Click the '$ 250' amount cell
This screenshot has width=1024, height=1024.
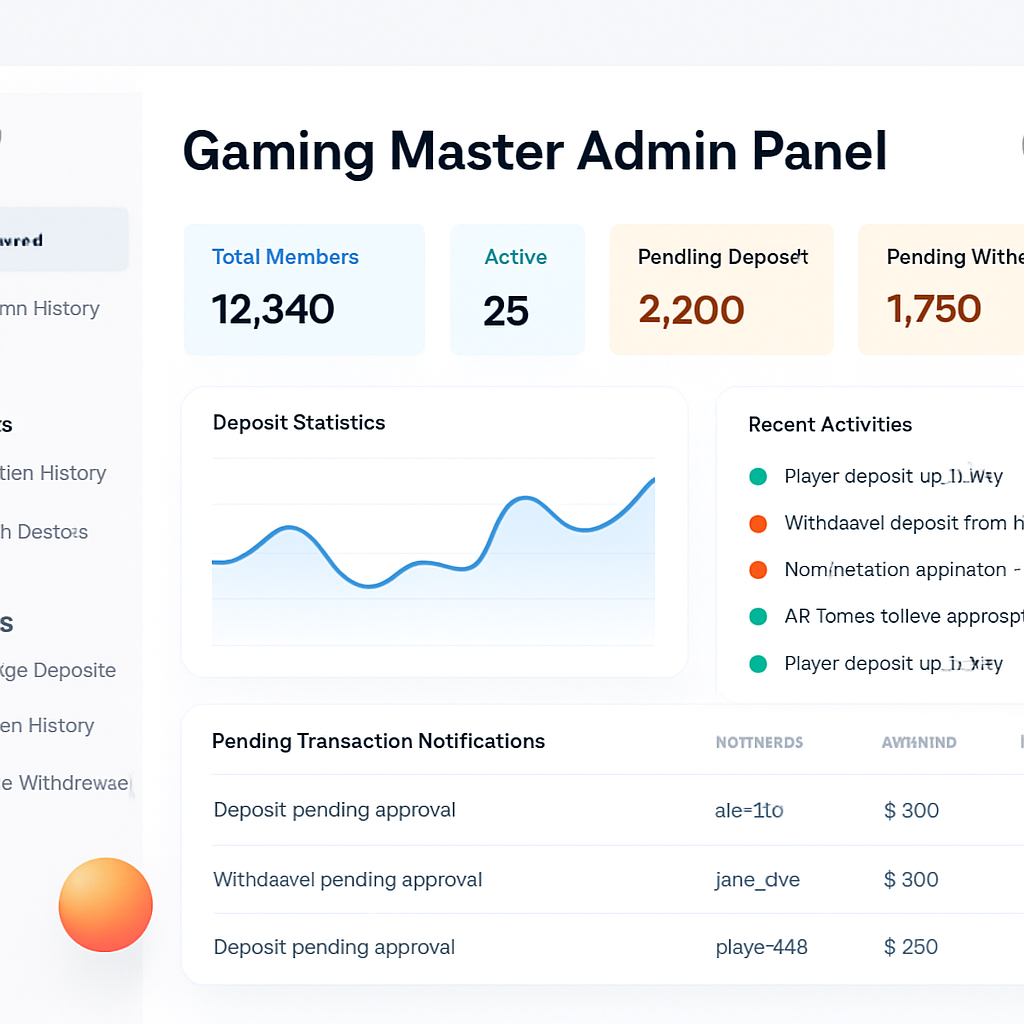coord(911,947)
